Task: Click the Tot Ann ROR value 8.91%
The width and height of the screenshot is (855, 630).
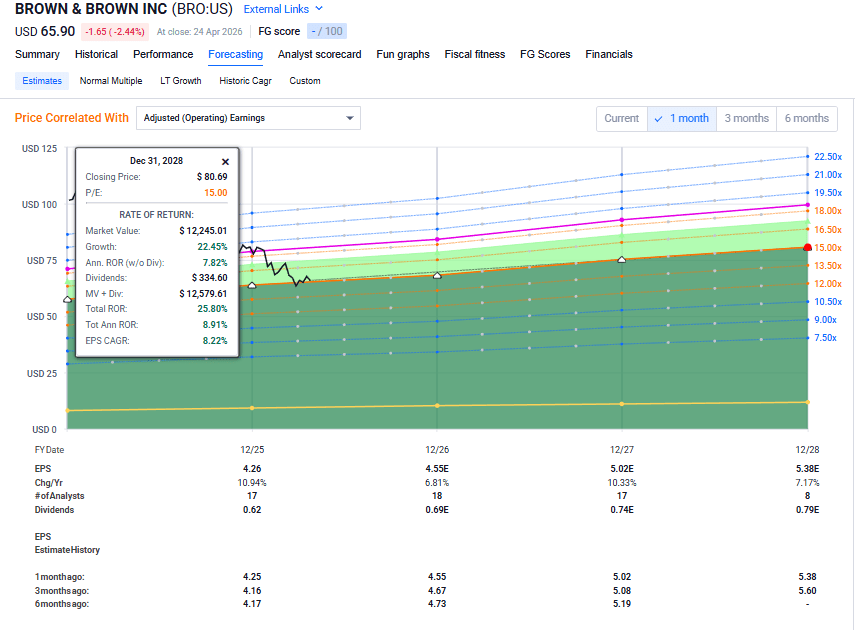Action: coord(215,325)
